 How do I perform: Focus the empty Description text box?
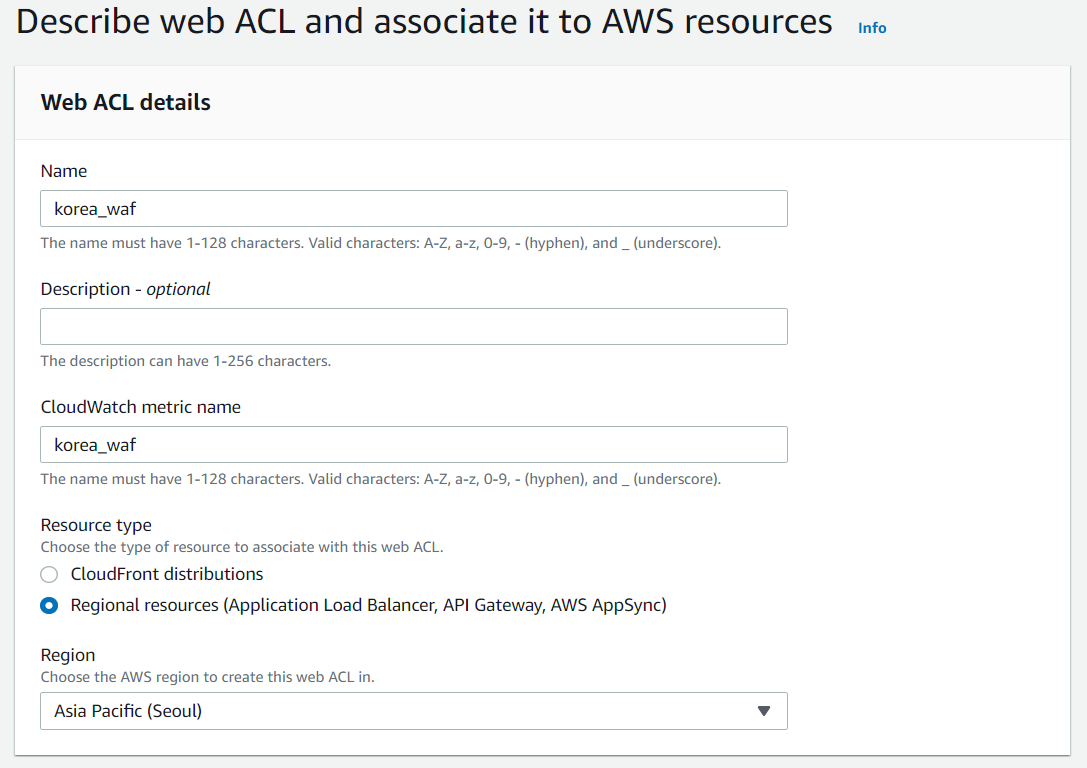[x=413, y=327]
